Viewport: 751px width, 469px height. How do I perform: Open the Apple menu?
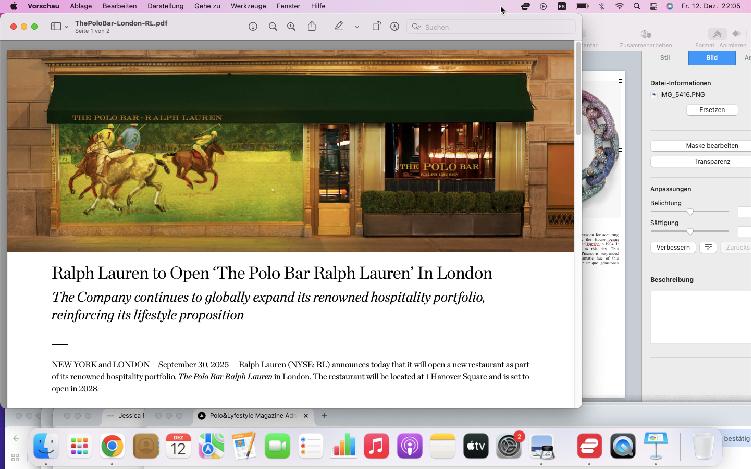pos(13,6)
